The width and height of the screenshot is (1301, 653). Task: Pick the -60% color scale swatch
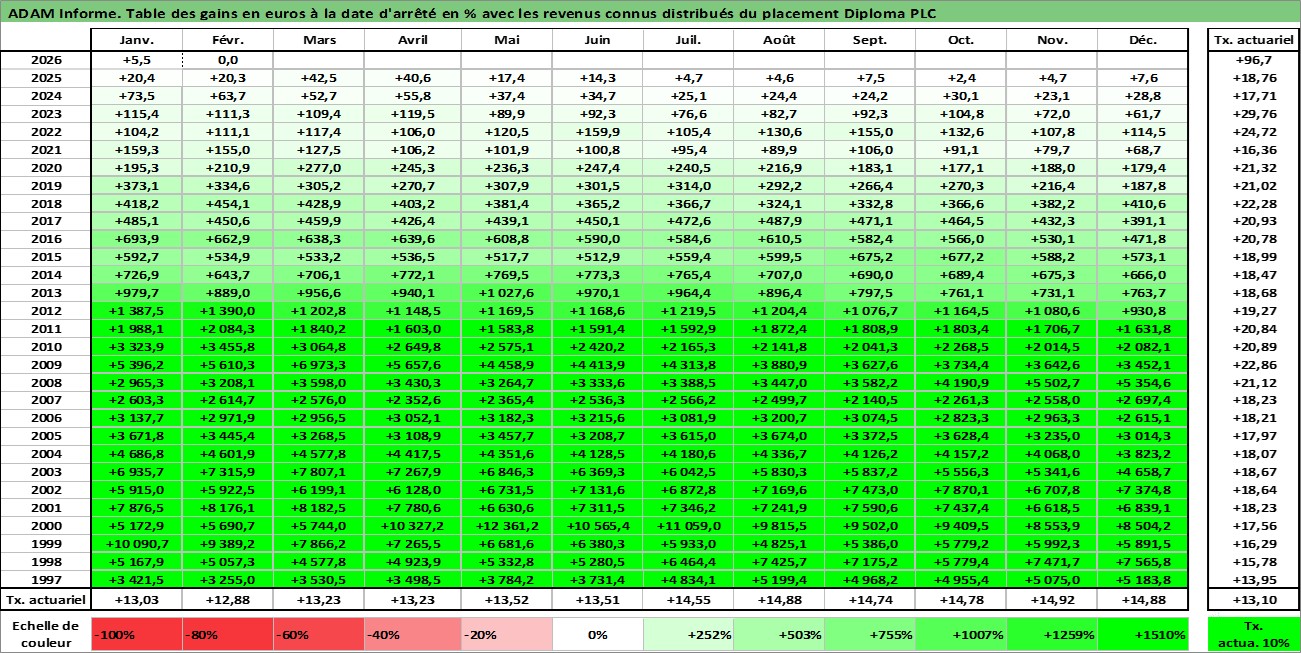click(x=319, y=634)
